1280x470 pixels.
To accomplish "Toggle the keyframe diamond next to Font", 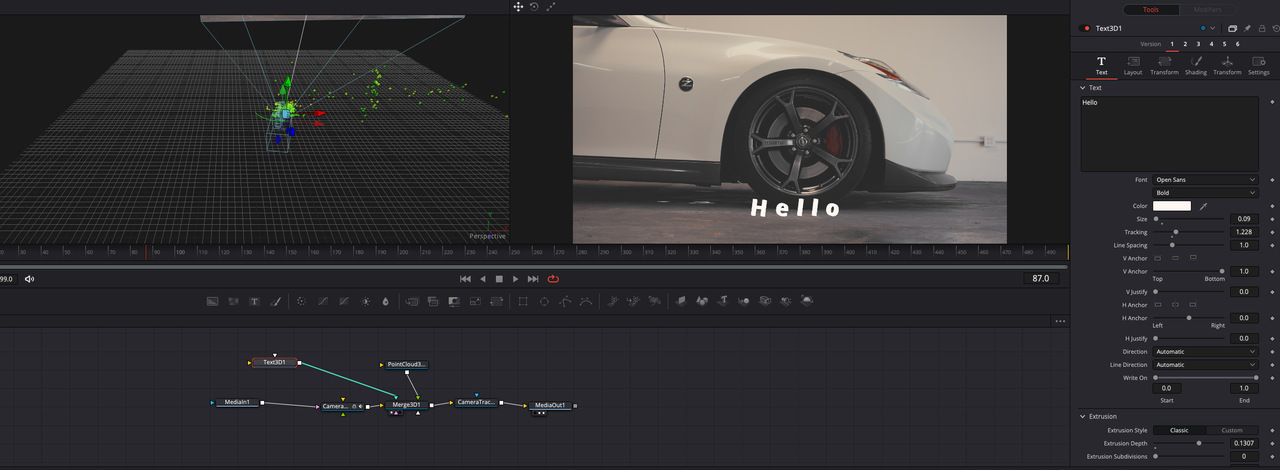I will (x=1272, y=180).
